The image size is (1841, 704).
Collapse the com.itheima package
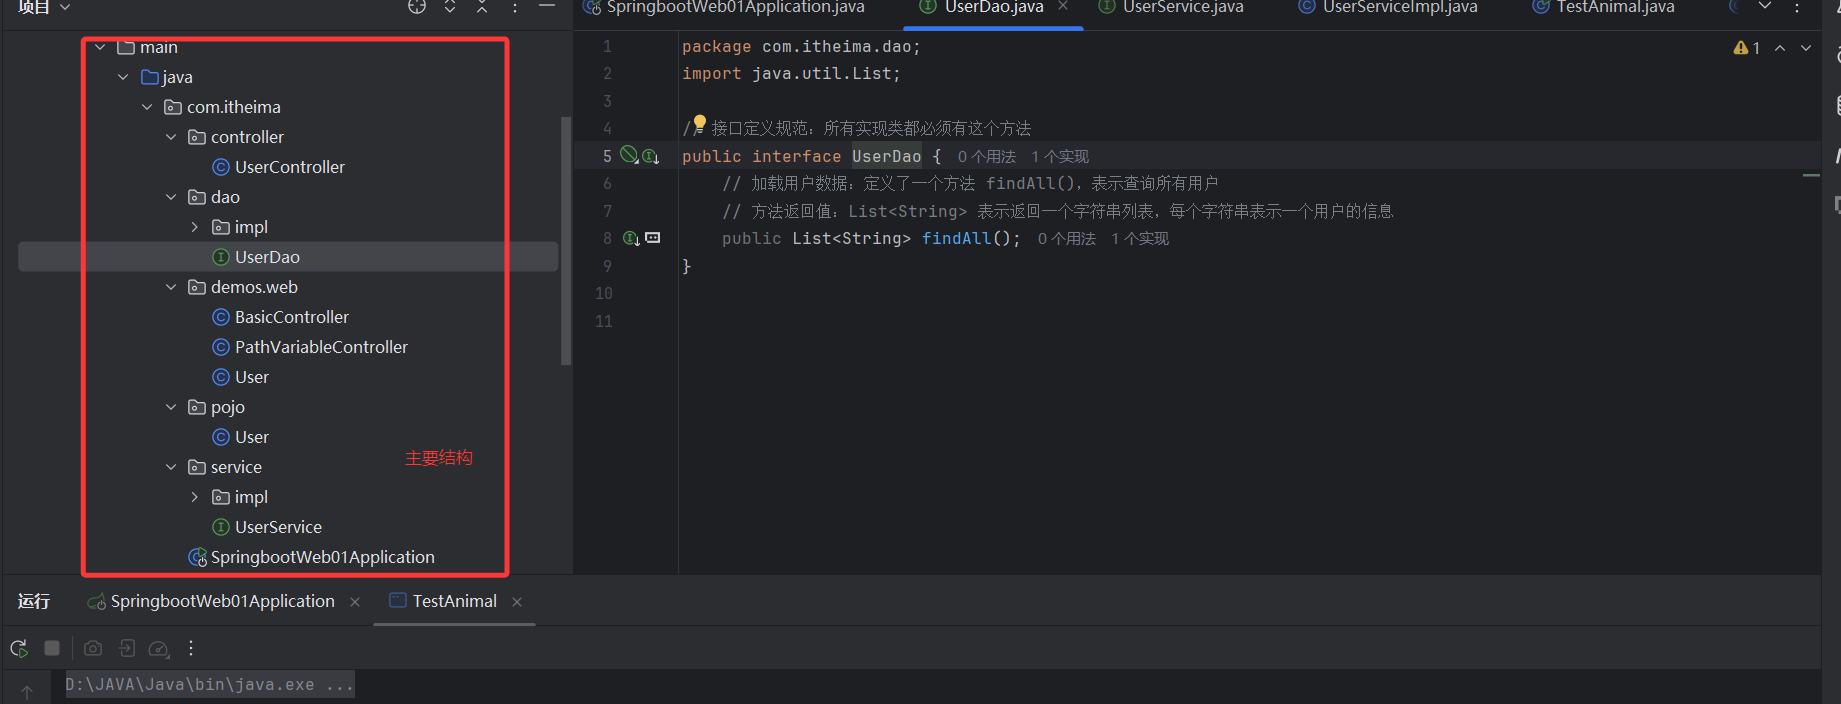pyautogui.click(x=147, y=107)
